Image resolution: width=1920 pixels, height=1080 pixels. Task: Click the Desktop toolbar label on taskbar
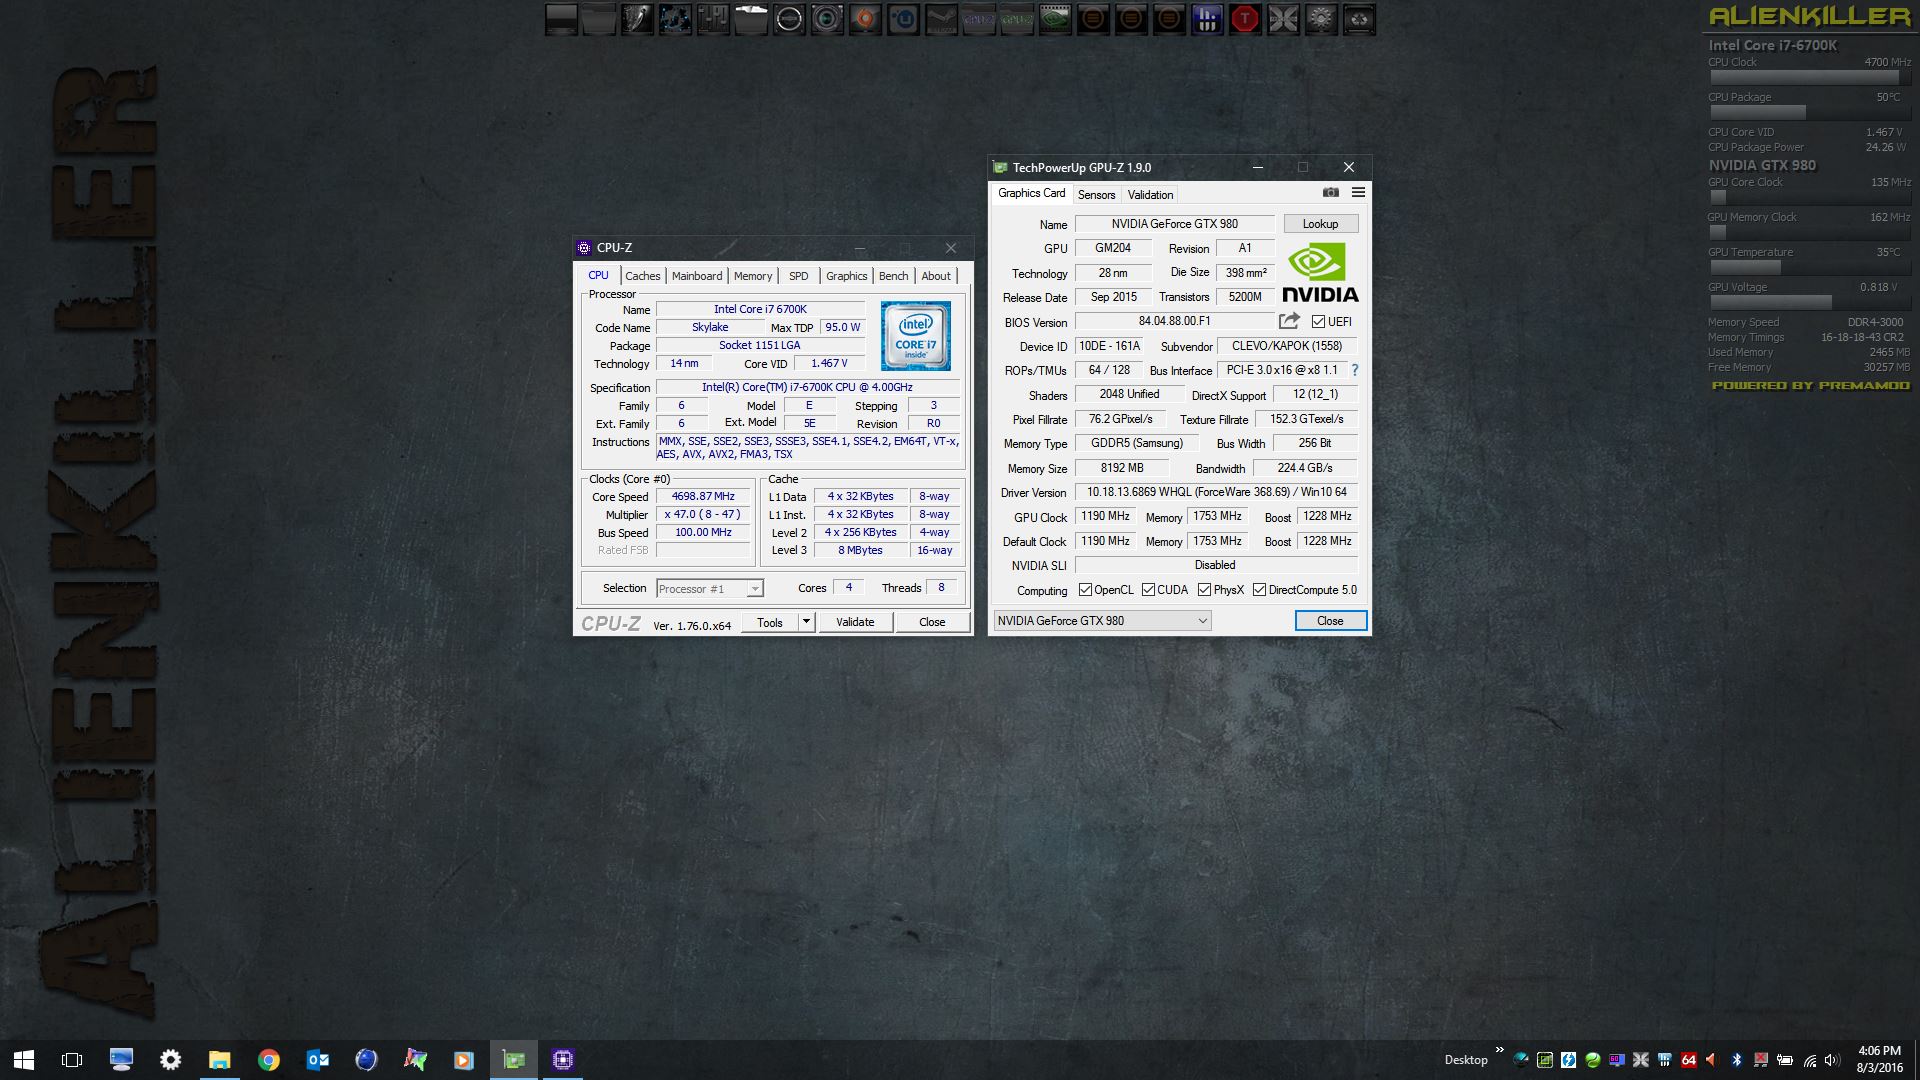[1466, 1060]
